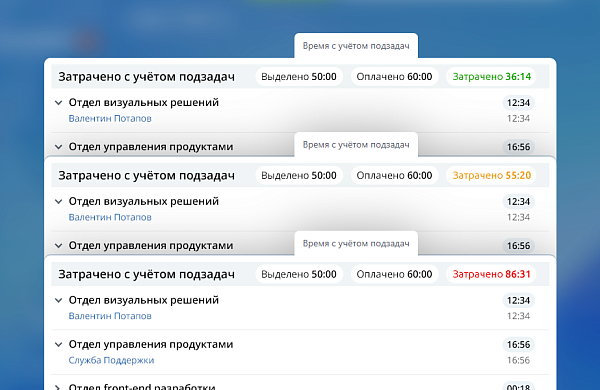Open Служба Поддержки link
This screenshot has height=390, width=600.
click(111, 361)
